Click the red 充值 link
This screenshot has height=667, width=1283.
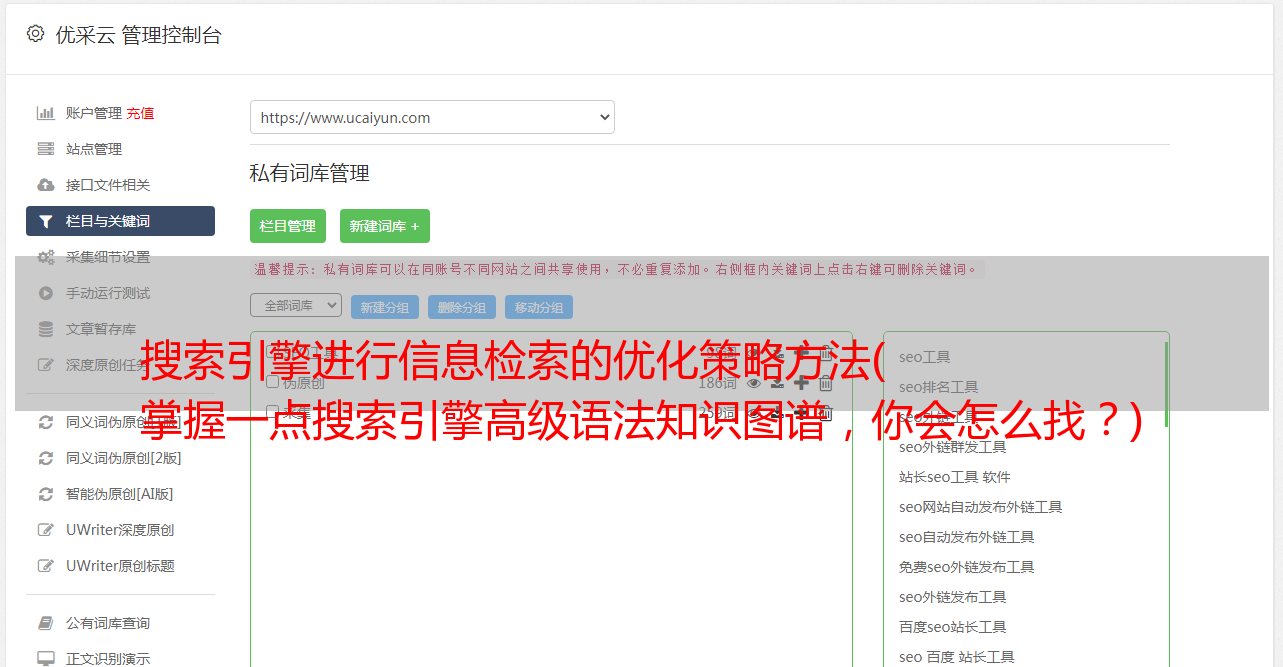140,113
